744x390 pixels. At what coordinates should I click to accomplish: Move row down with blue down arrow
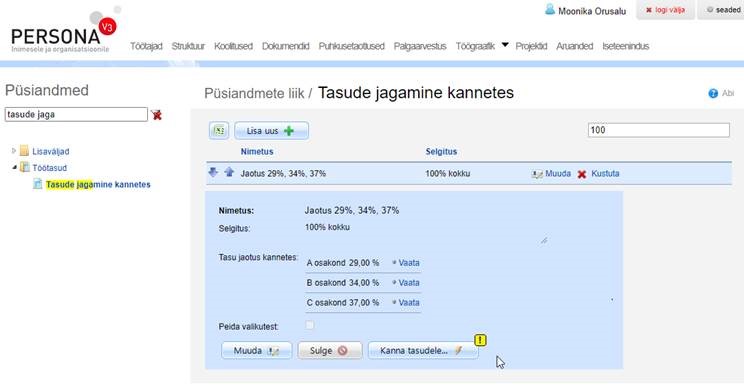tap(213, 172)
